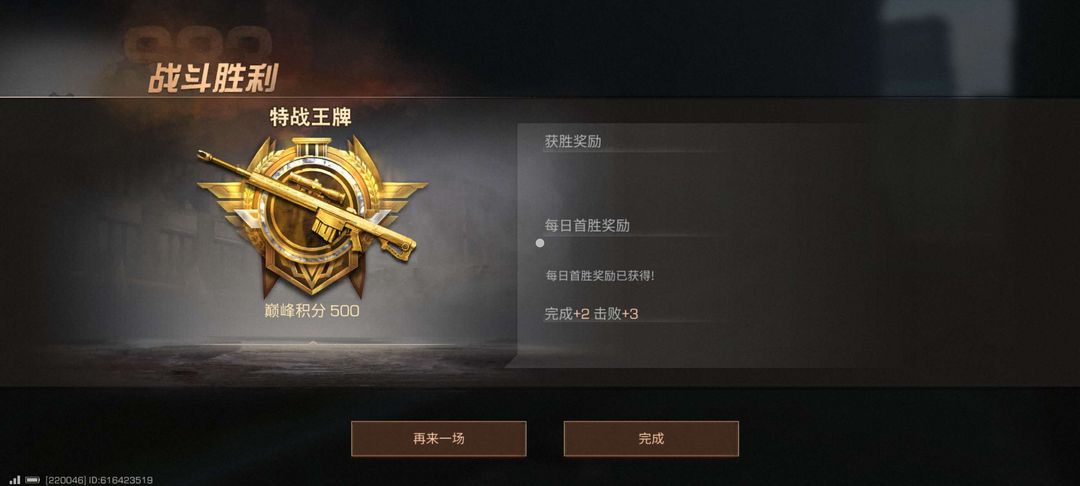Screen dimensions: 1080x486
Task: Tap the III tier marker atop the badge
Action: [312, 145]
